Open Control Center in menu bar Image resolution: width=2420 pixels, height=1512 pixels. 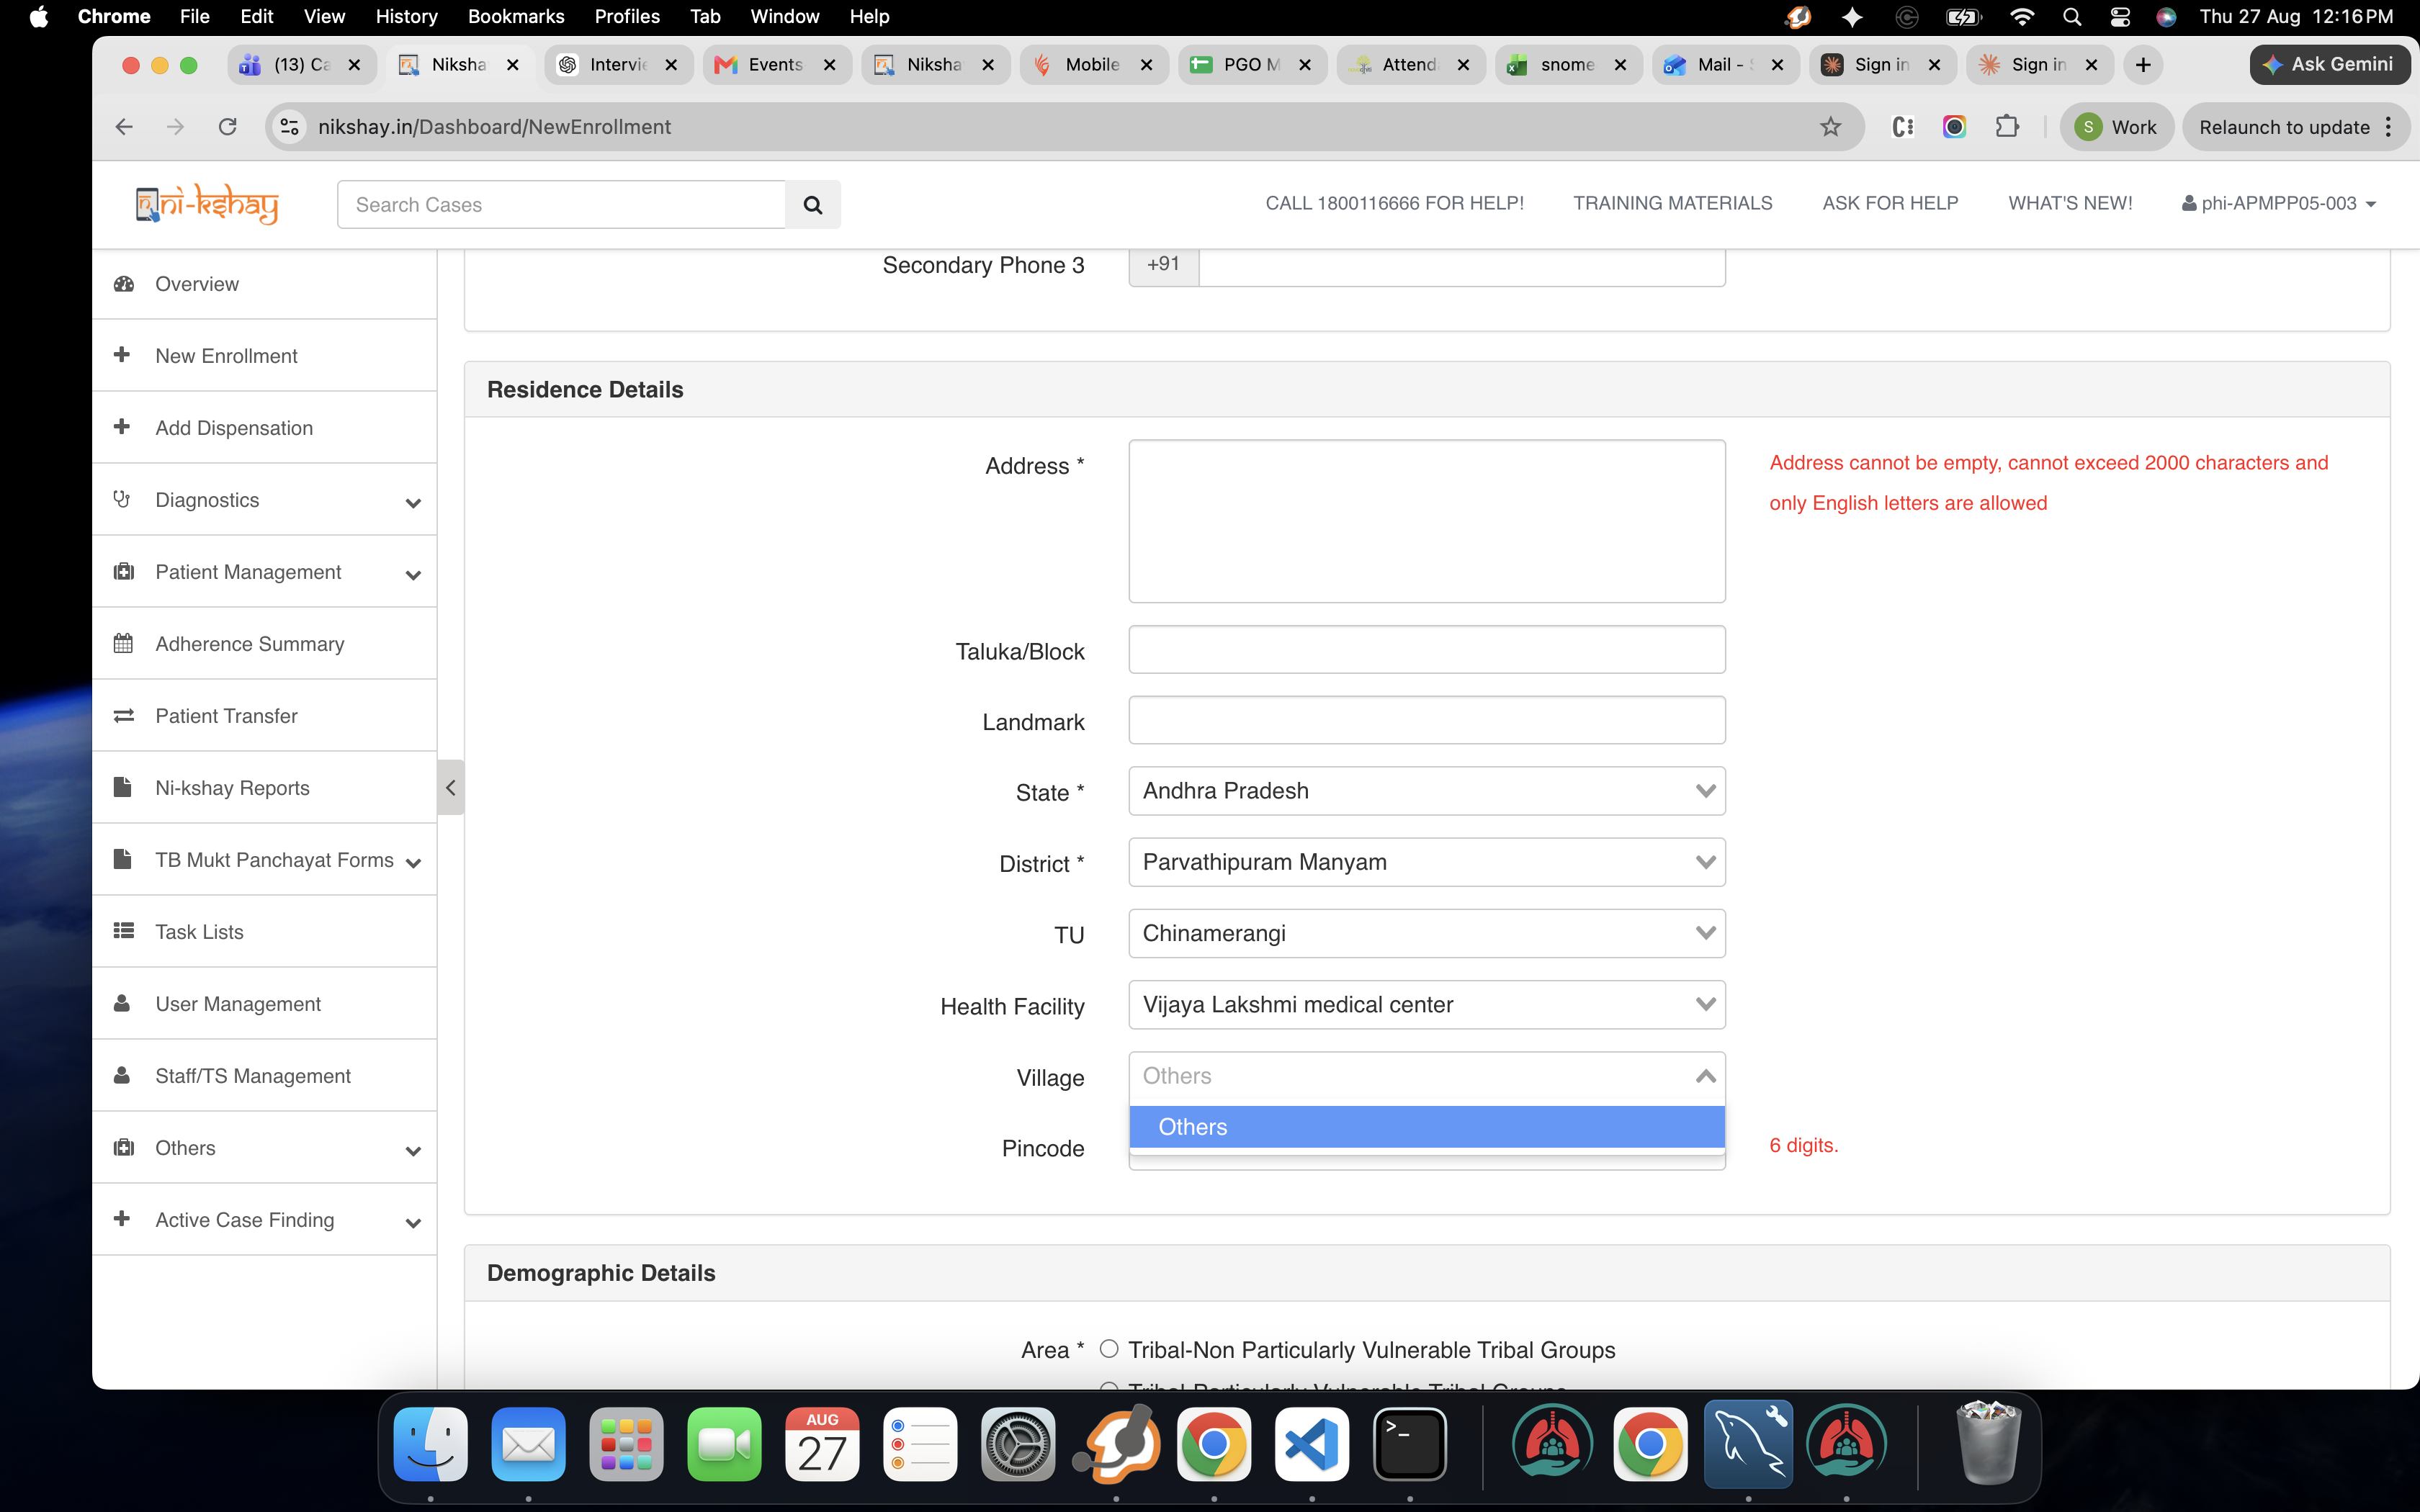point(2120,17)
